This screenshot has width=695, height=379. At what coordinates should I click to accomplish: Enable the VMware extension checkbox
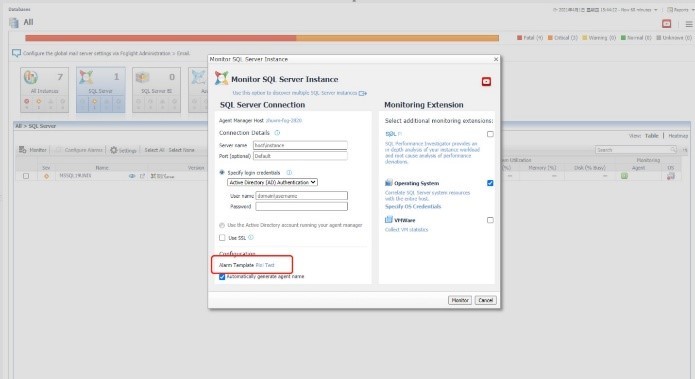click(490, 220)
